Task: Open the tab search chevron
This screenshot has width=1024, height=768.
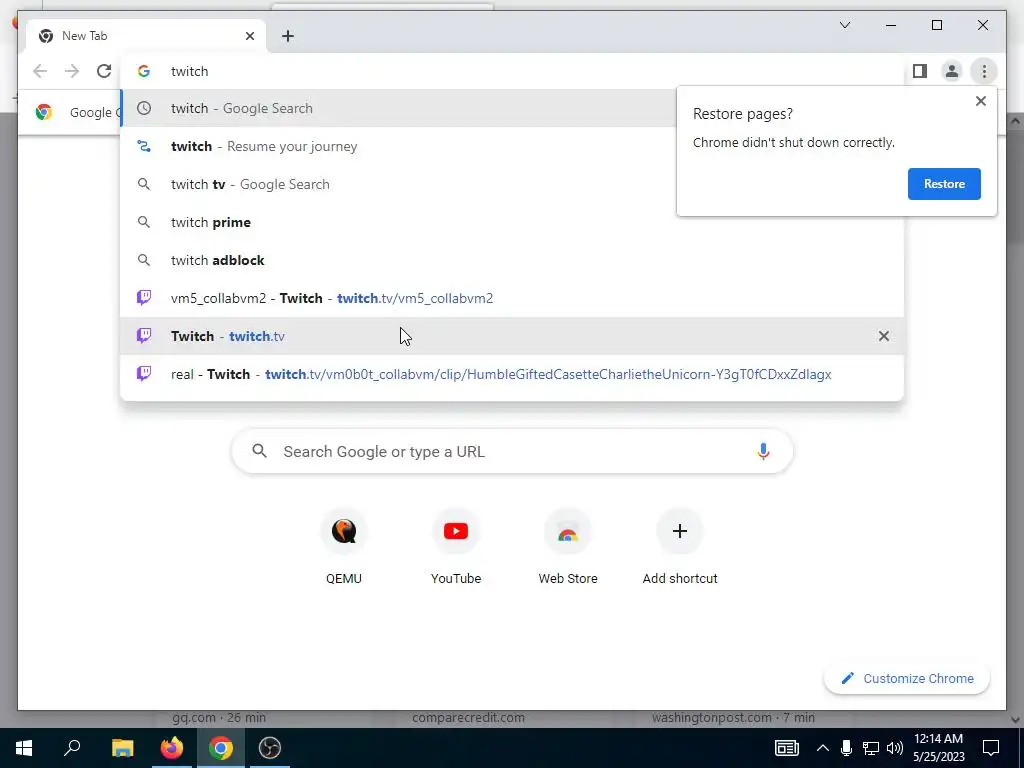Action: pos(844,25)
